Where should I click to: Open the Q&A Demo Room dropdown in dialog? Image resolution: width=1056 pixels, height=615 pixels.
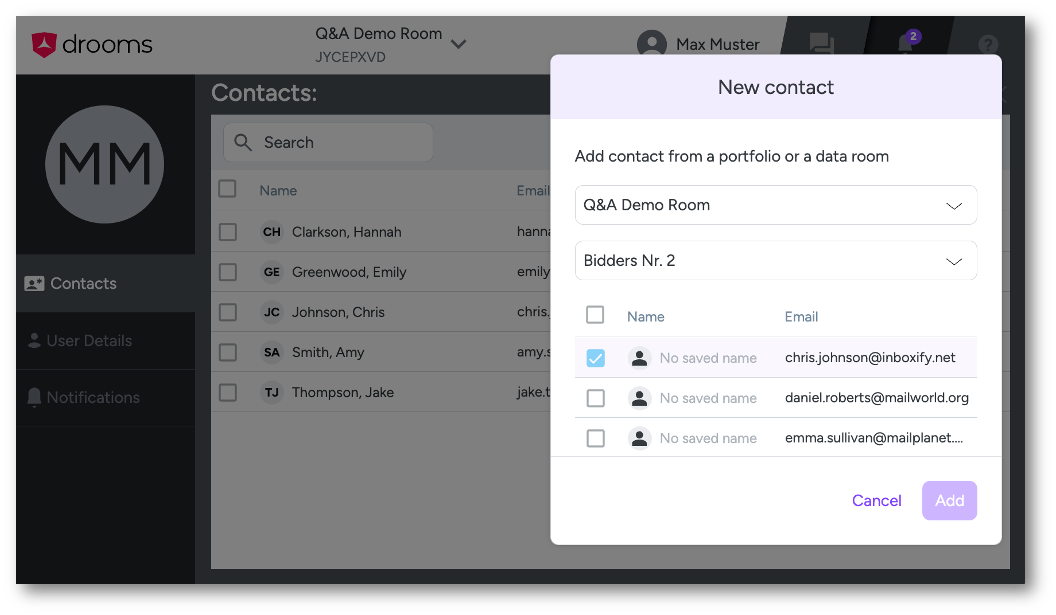[x=776, y=205]
